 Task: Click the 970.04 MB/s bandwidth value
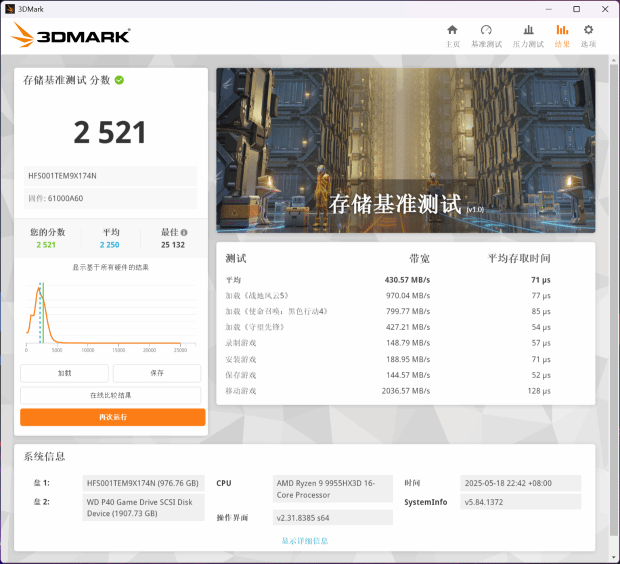coord(408,296)
